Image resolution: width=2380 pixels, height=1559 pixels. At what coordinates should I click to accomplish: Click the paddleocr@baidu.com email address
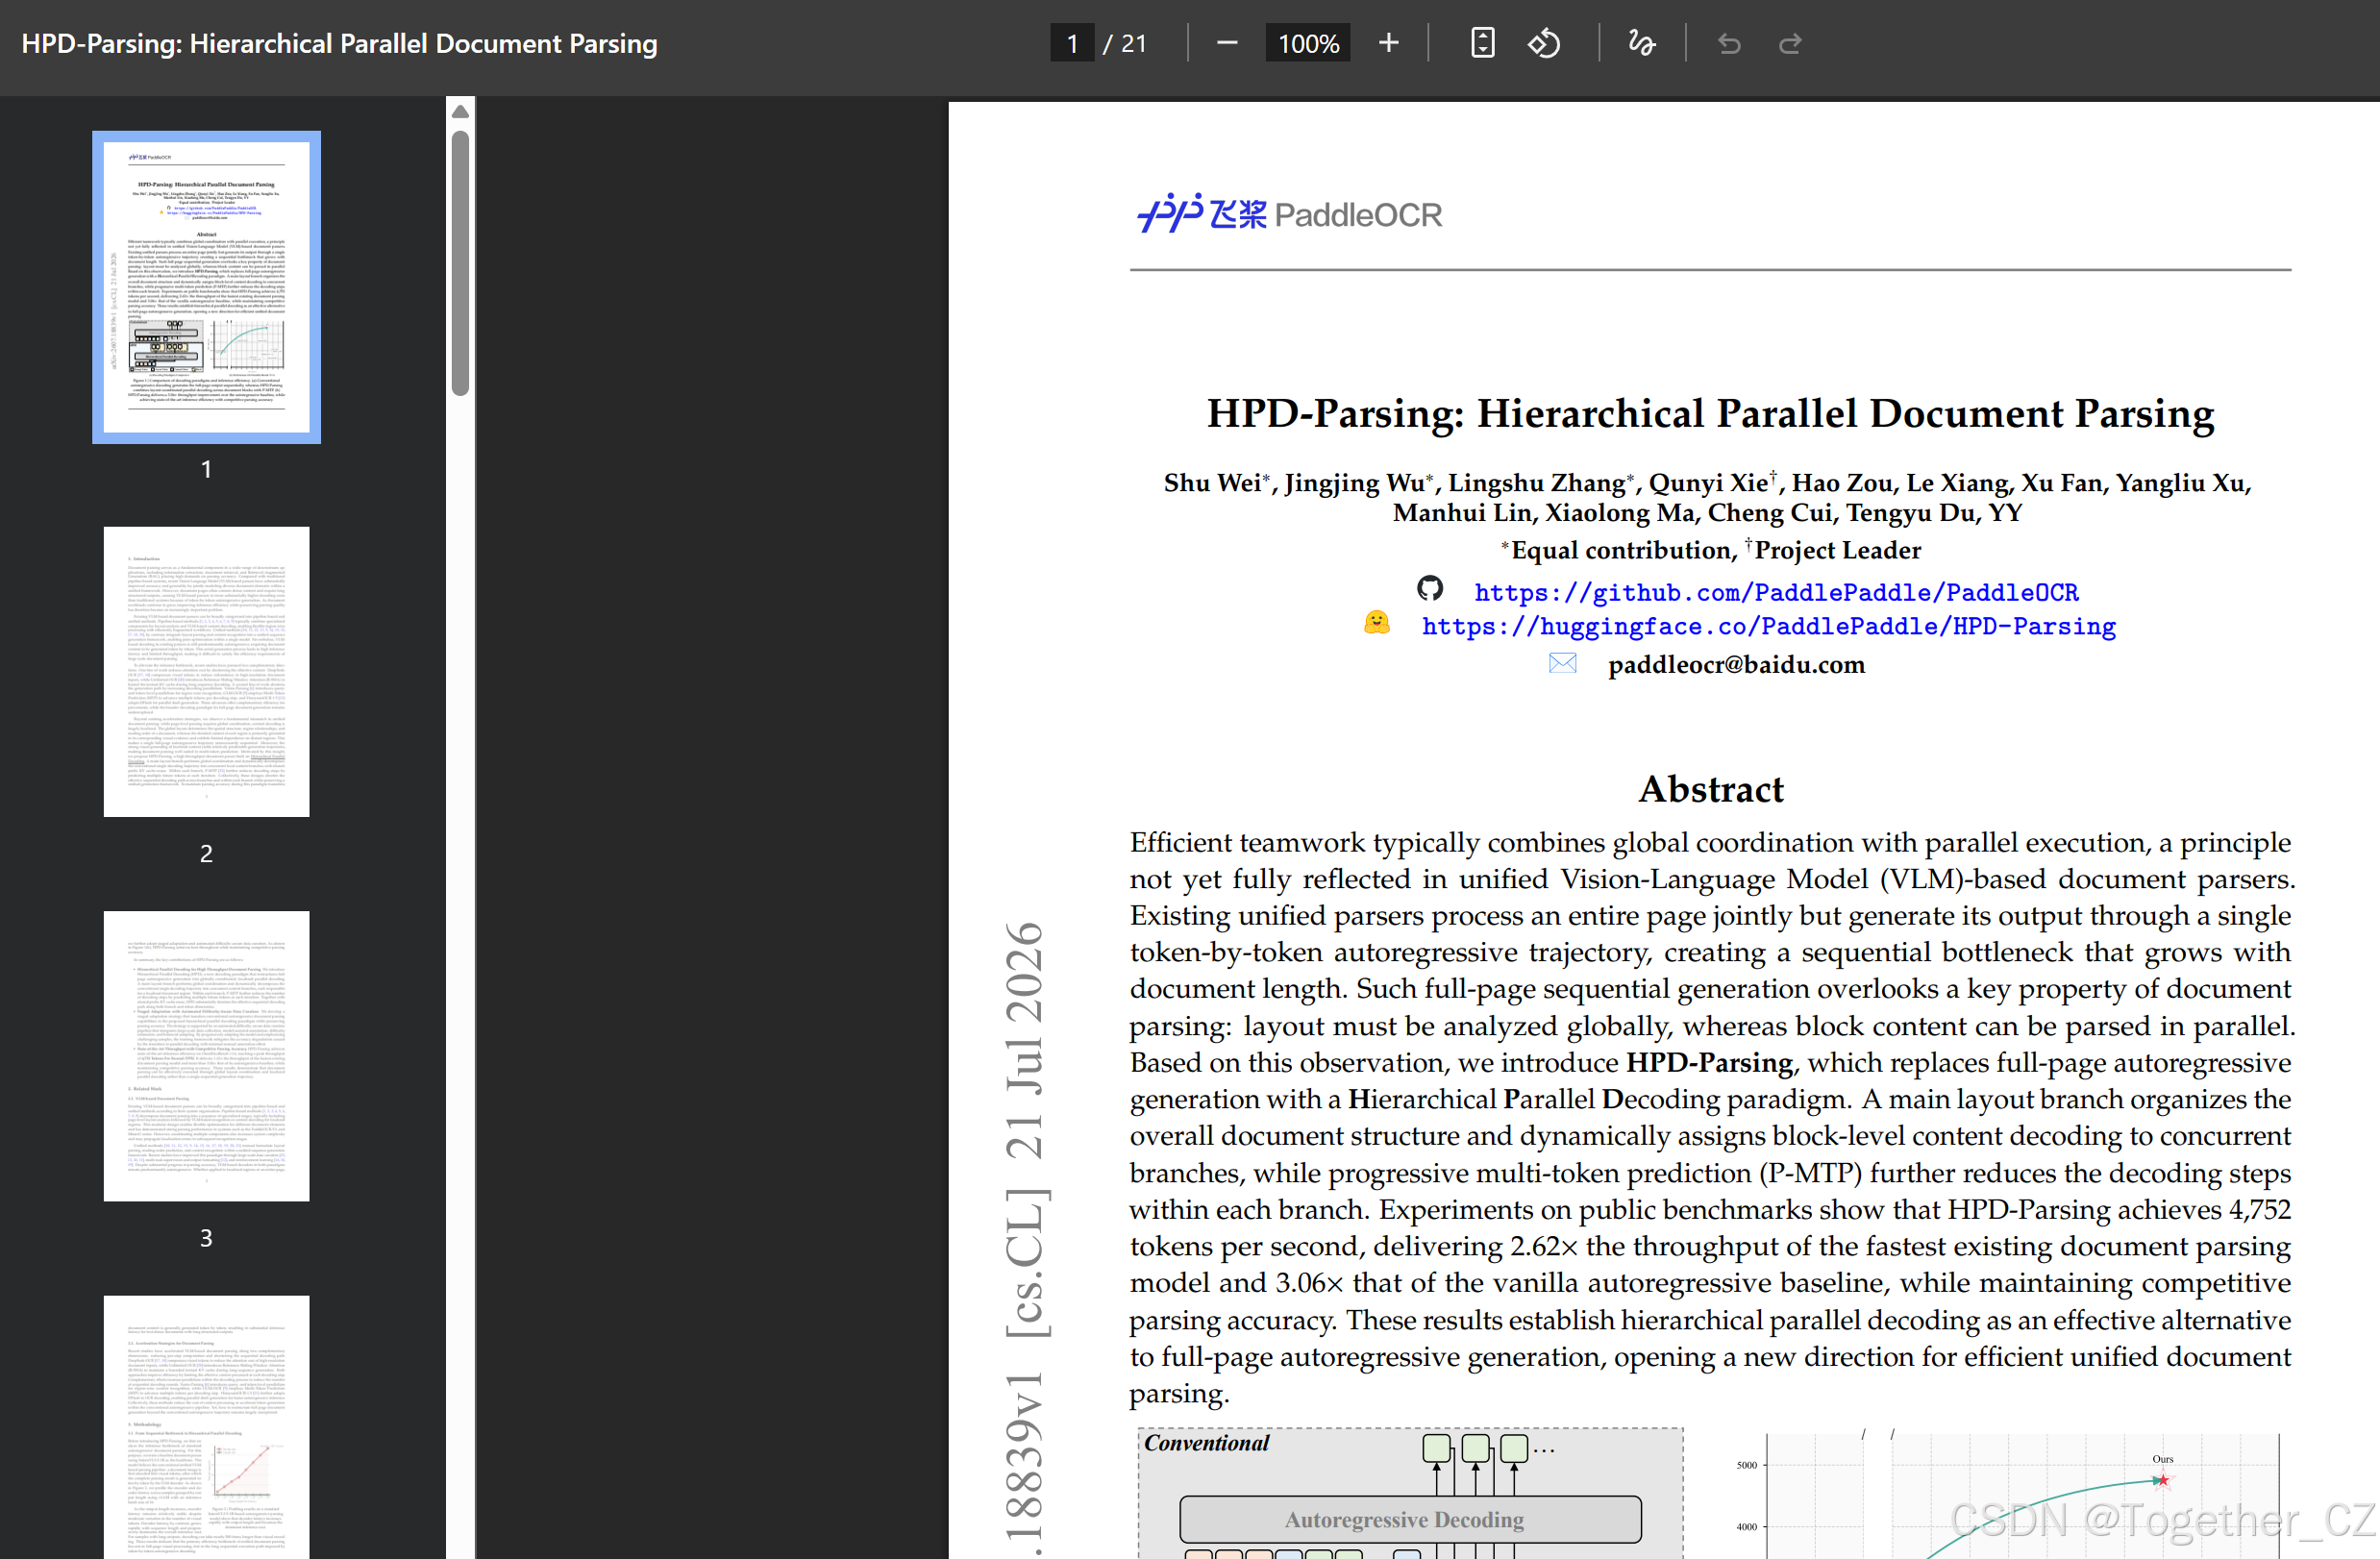coord(1736,665)
